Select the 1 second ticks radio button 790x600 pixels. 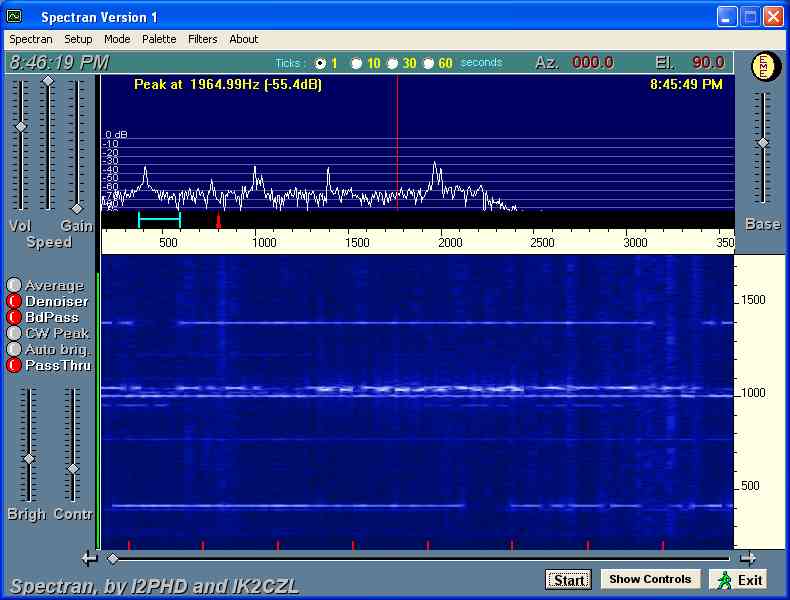point(320,63)
